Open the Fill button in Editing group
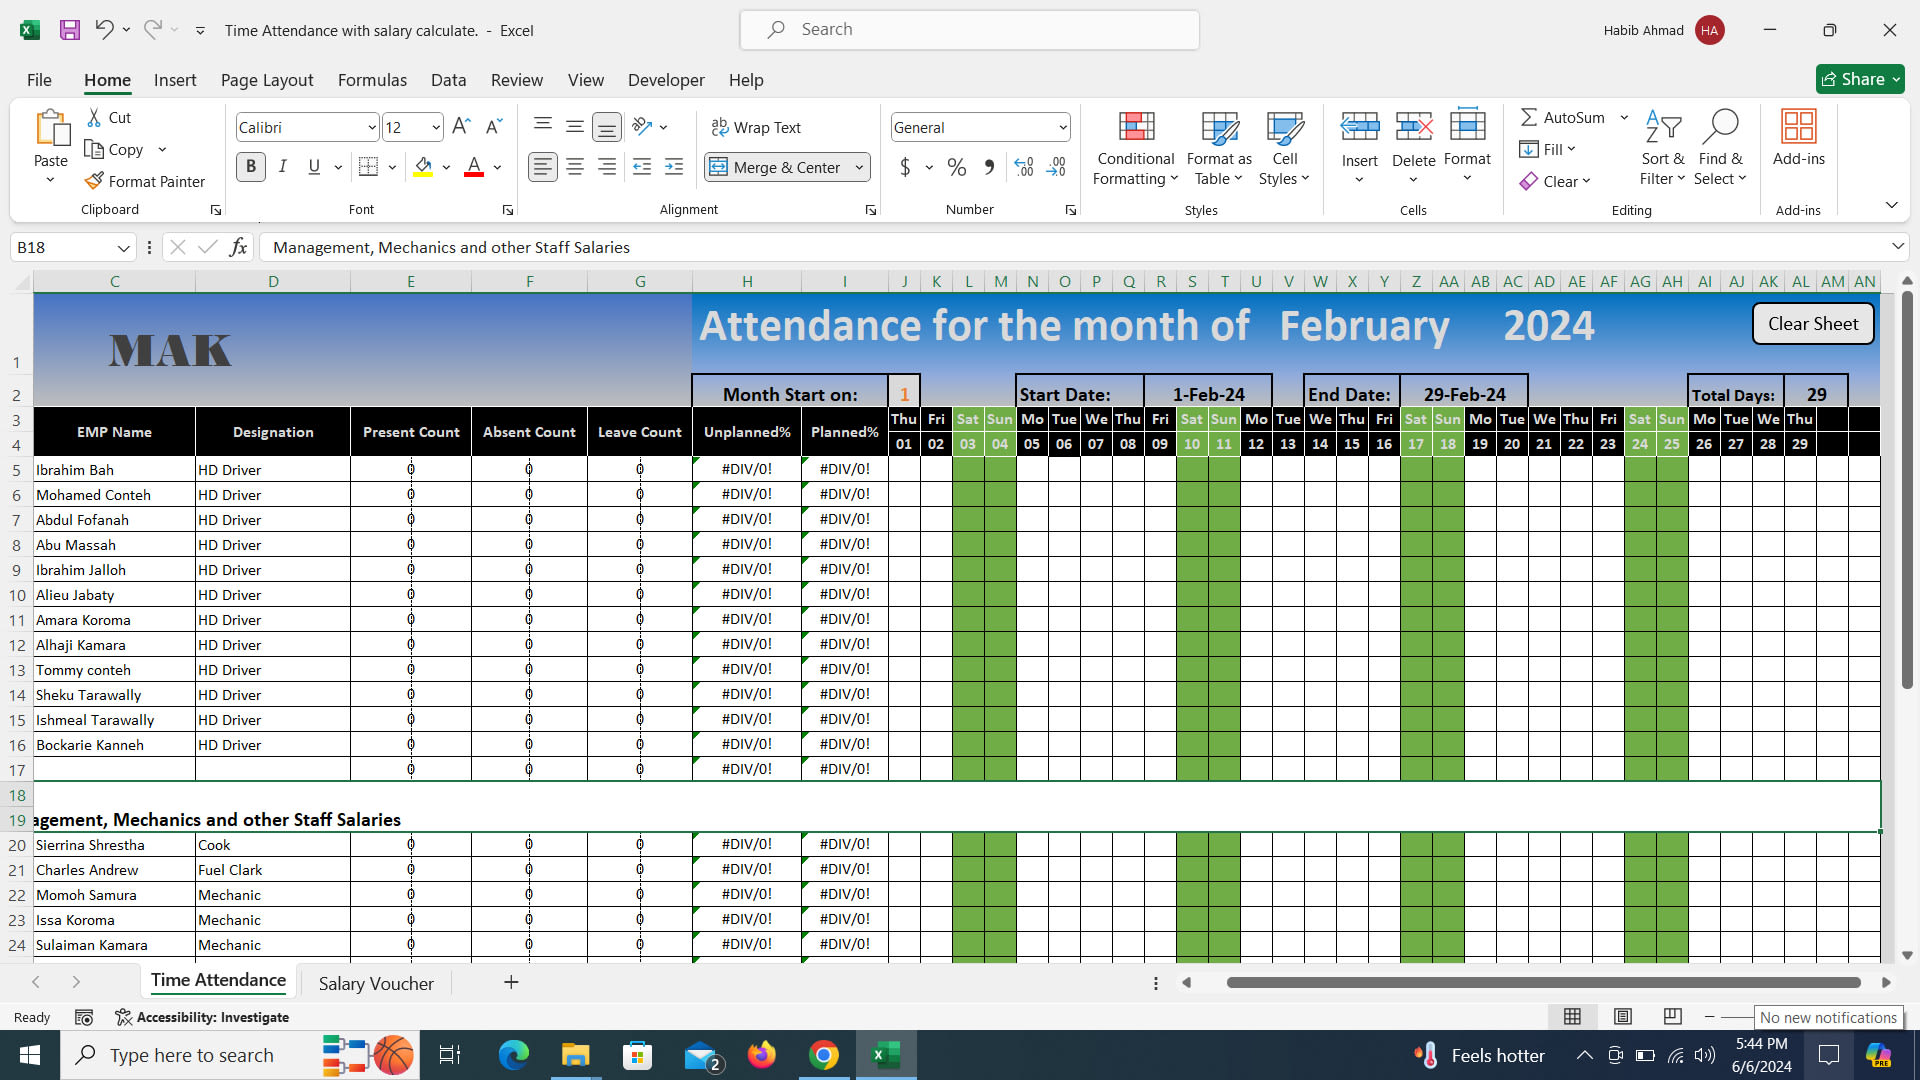Image resolution: width=1920 pixels, height=1080 pixels. [x=1548, y=149]
